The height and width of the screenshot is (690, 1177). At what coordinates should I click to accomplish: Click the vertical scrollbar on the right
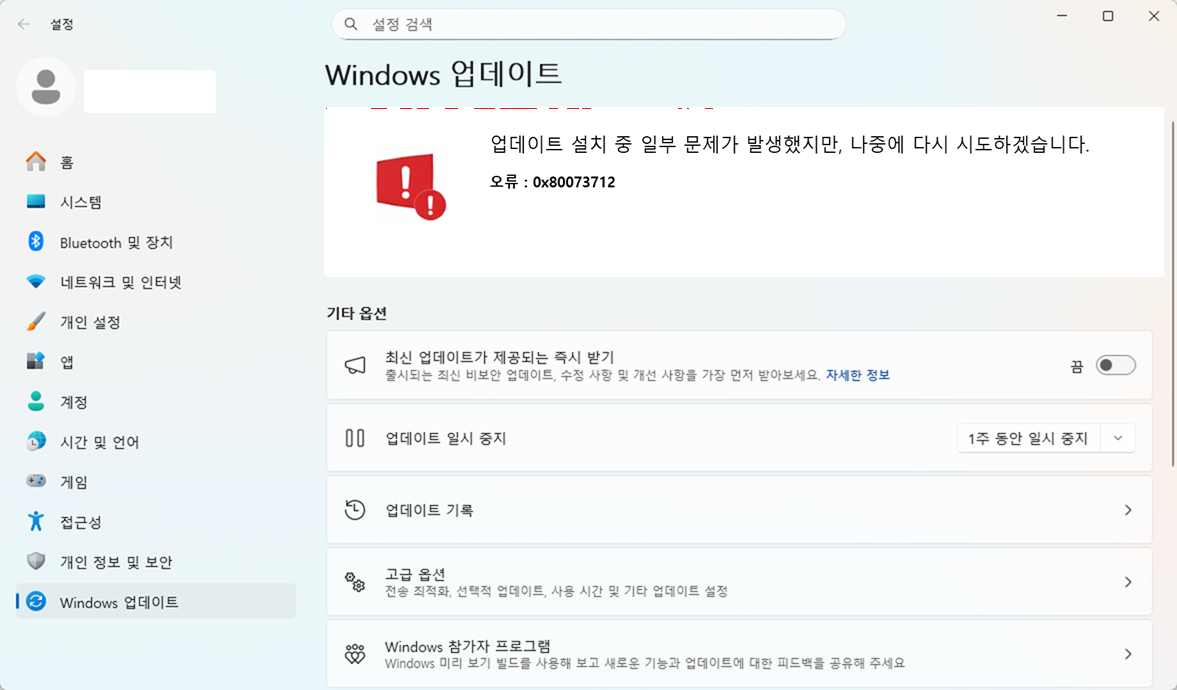click(1172, 293)
